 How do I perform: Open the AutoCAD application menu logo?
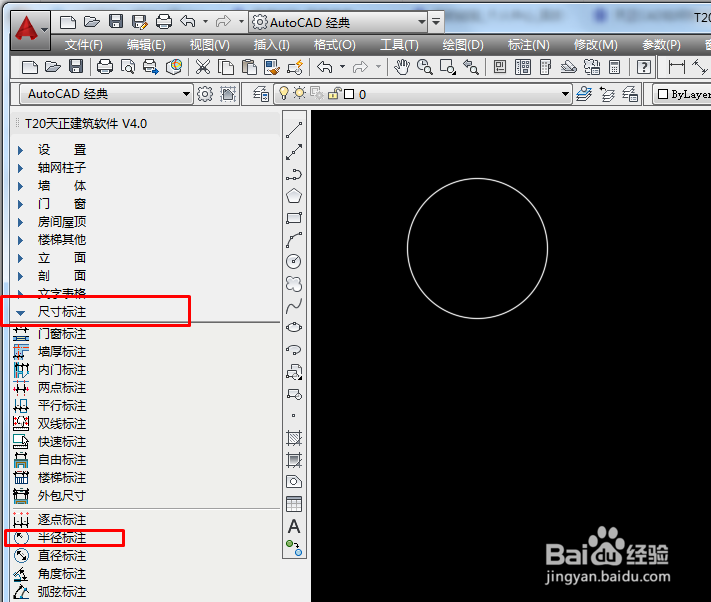pos(29,29)
